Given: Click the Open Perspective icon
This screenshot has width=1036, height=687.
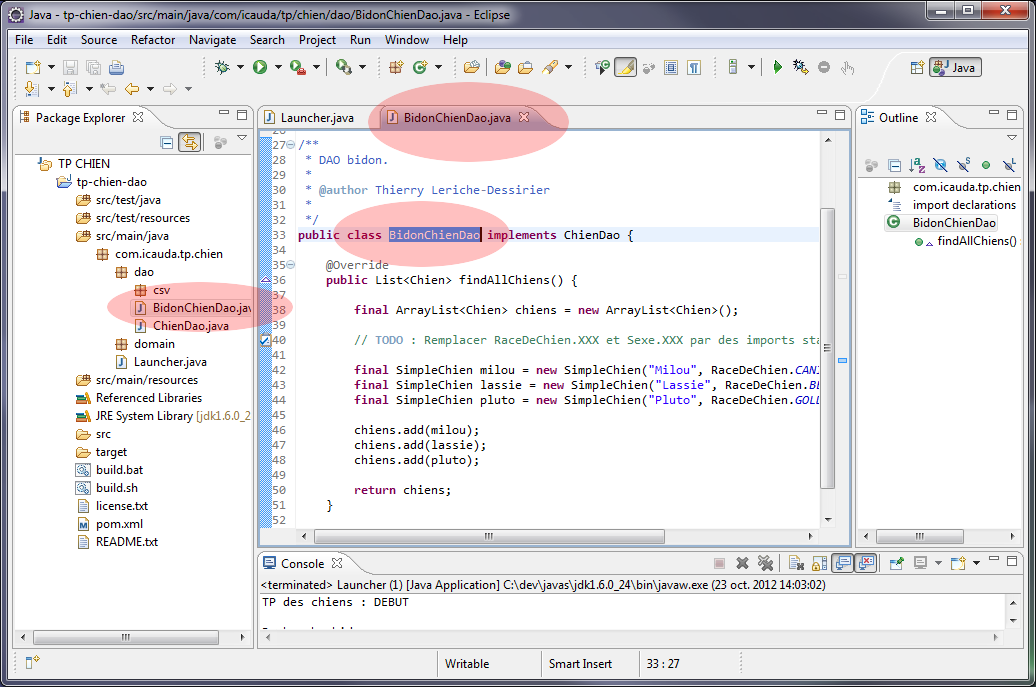Looking at the screenshot, I should (x=916, y=67).
